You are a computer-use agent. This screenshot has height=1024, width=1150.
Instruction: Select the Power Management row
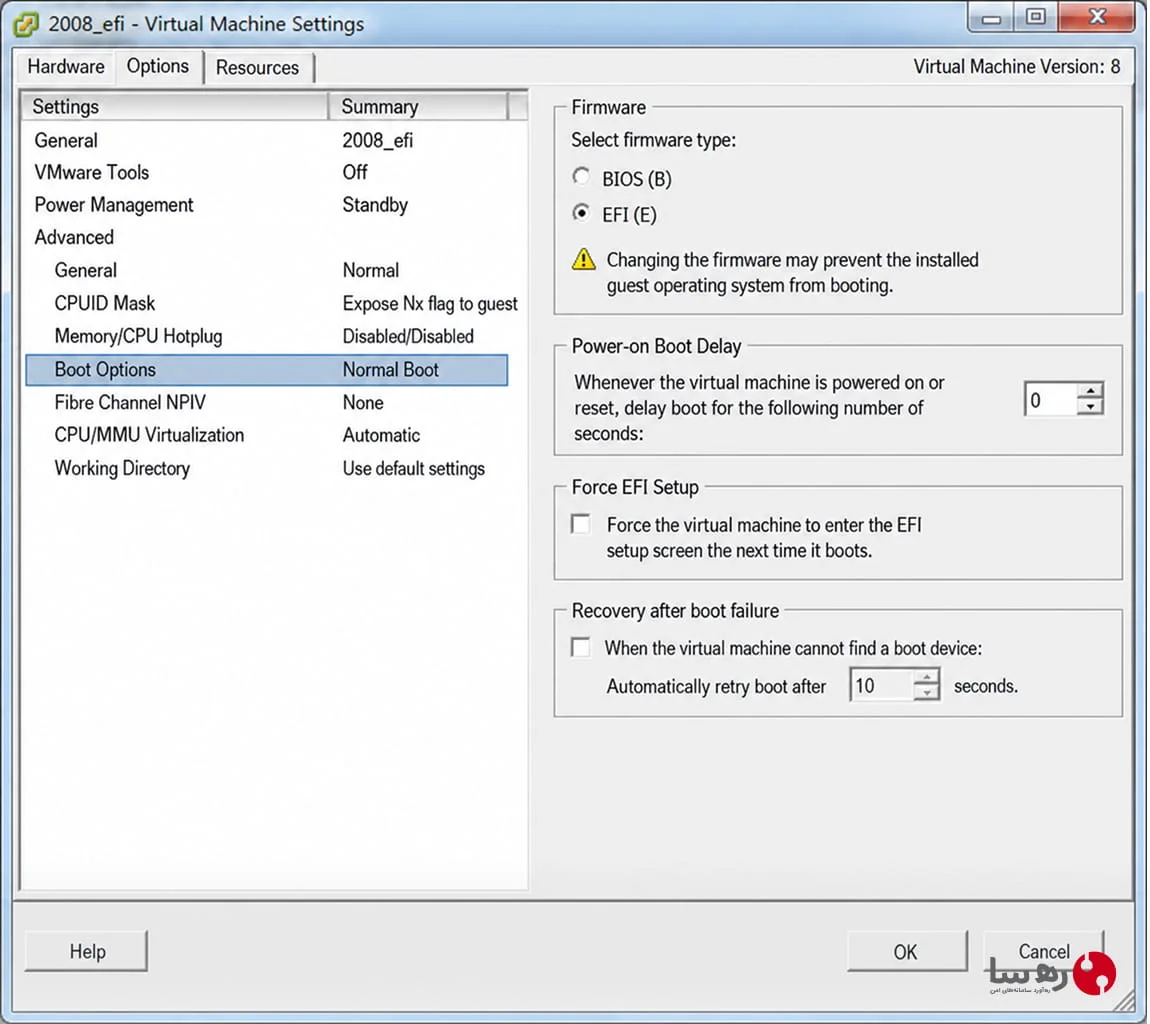pos(266,205)
